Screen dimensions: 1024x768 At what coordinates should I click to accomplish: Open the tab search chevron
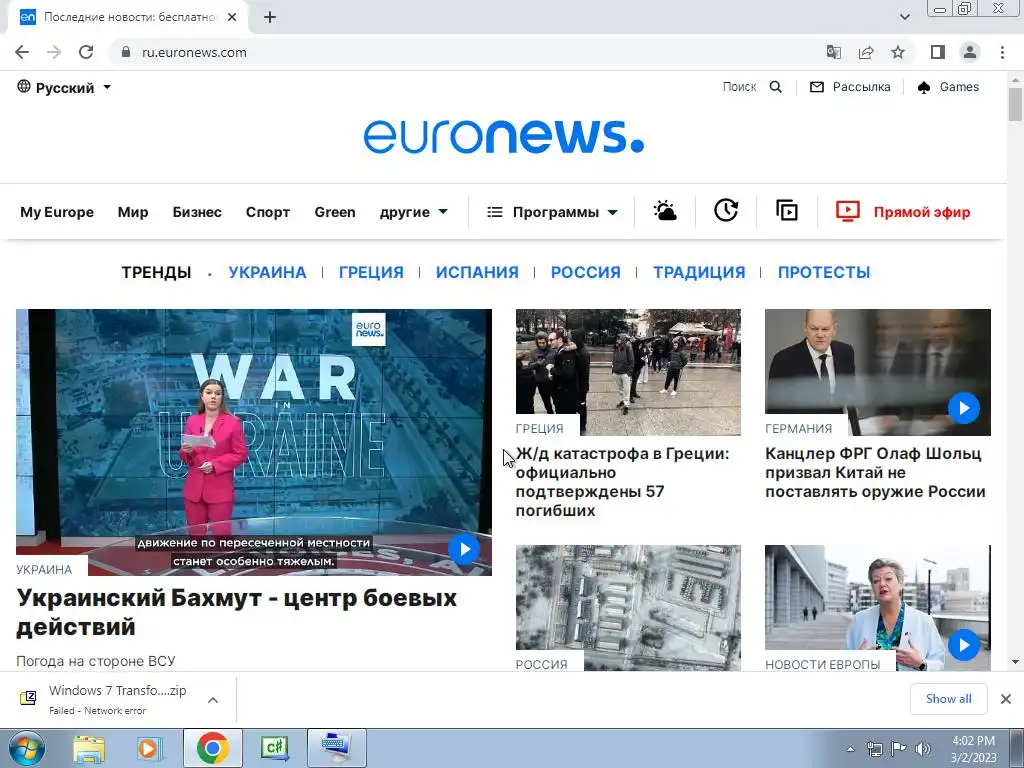click(904, 17)
